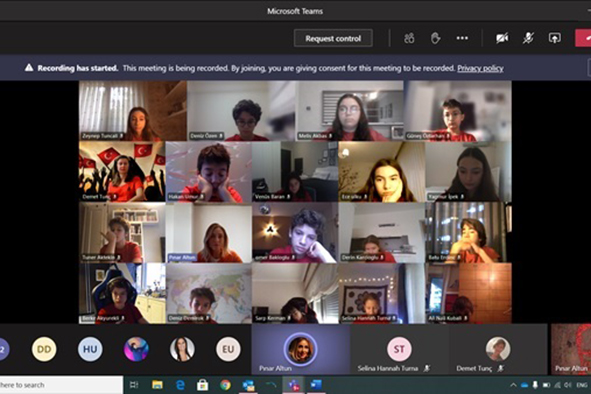This screenshot has height=394, width=591.
Task: Hang up the call with red button
Action: 583,38
